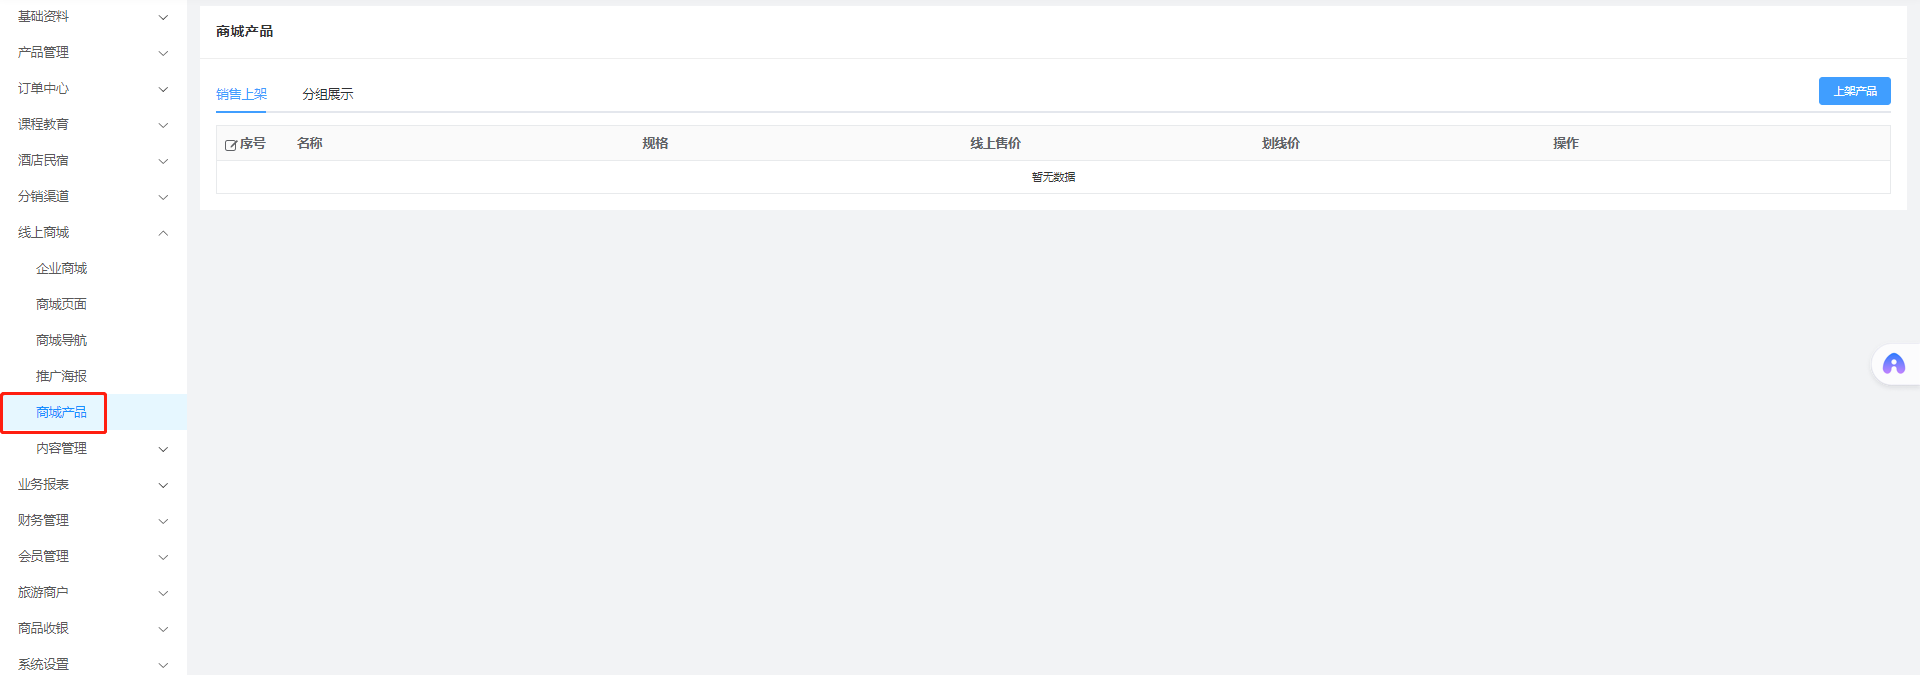Click the 上架产品 button

tap(1854, 91)
